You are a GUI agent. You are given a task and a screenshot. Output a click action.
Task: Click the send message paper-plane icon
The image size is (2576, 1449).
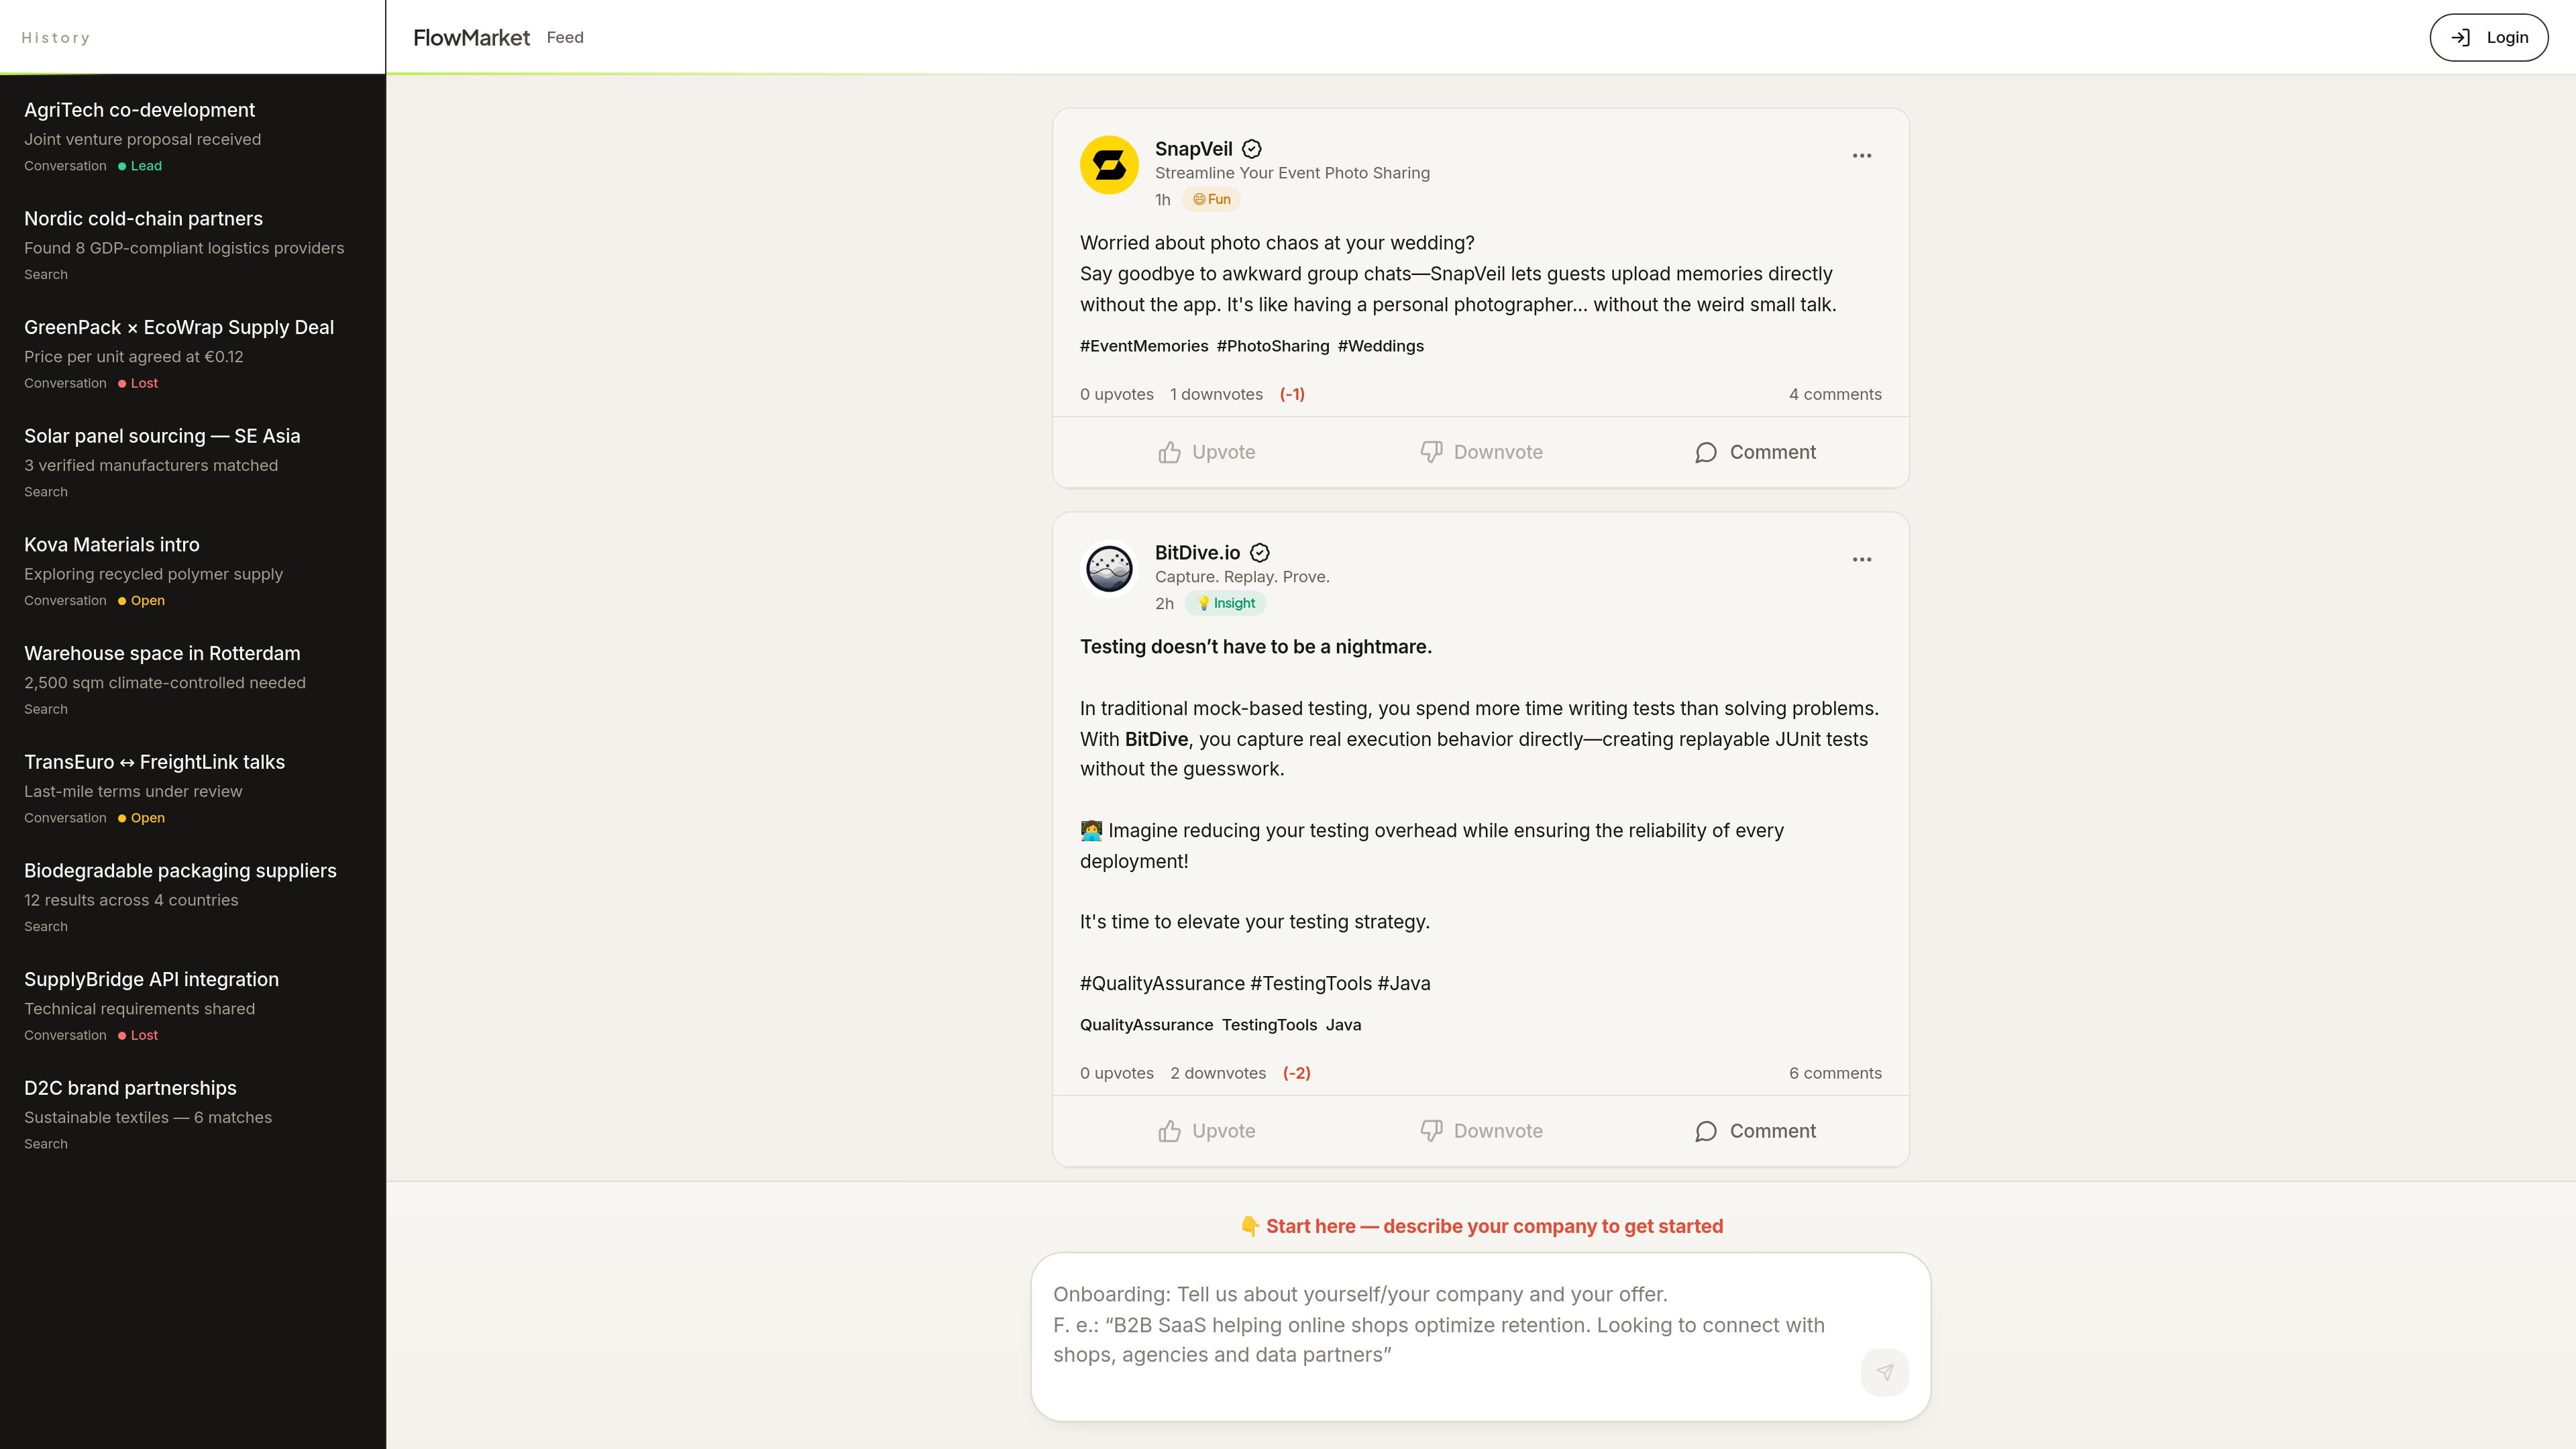coord(1884,1372)
